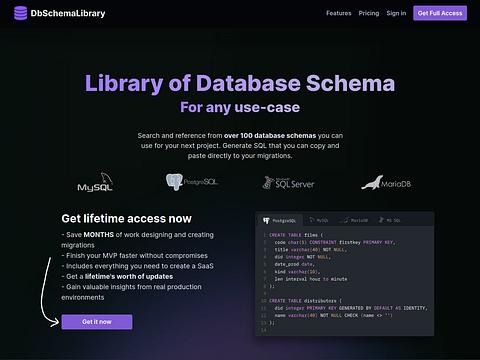This screenshot has height=360, width=480.
Task: Click the MySQL dolphin logo
Action: [x=95, y=182]
